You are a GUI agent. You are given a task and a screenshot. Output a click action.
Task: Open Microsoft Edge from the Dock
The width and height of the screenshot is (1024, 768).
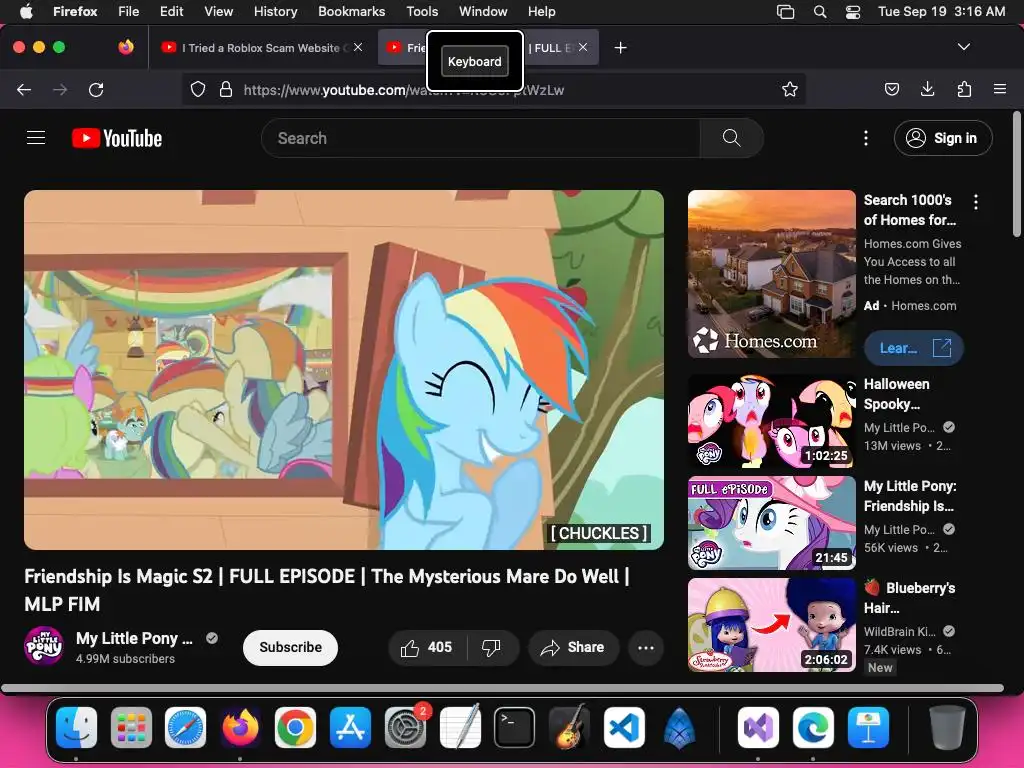tap(813, 727)
